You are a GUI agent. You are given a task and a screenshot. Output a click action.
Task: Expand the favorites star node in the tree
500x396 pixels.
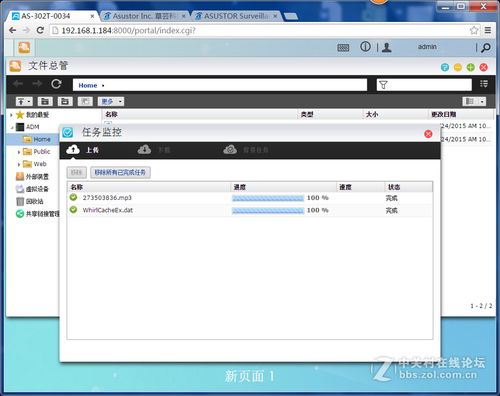(11, 115)
